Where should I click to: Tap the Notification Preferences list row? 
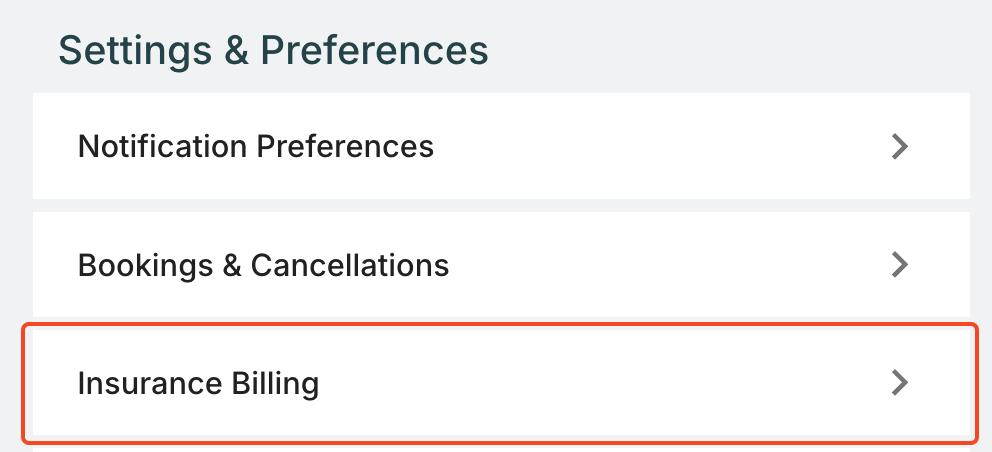click(500, 147)
